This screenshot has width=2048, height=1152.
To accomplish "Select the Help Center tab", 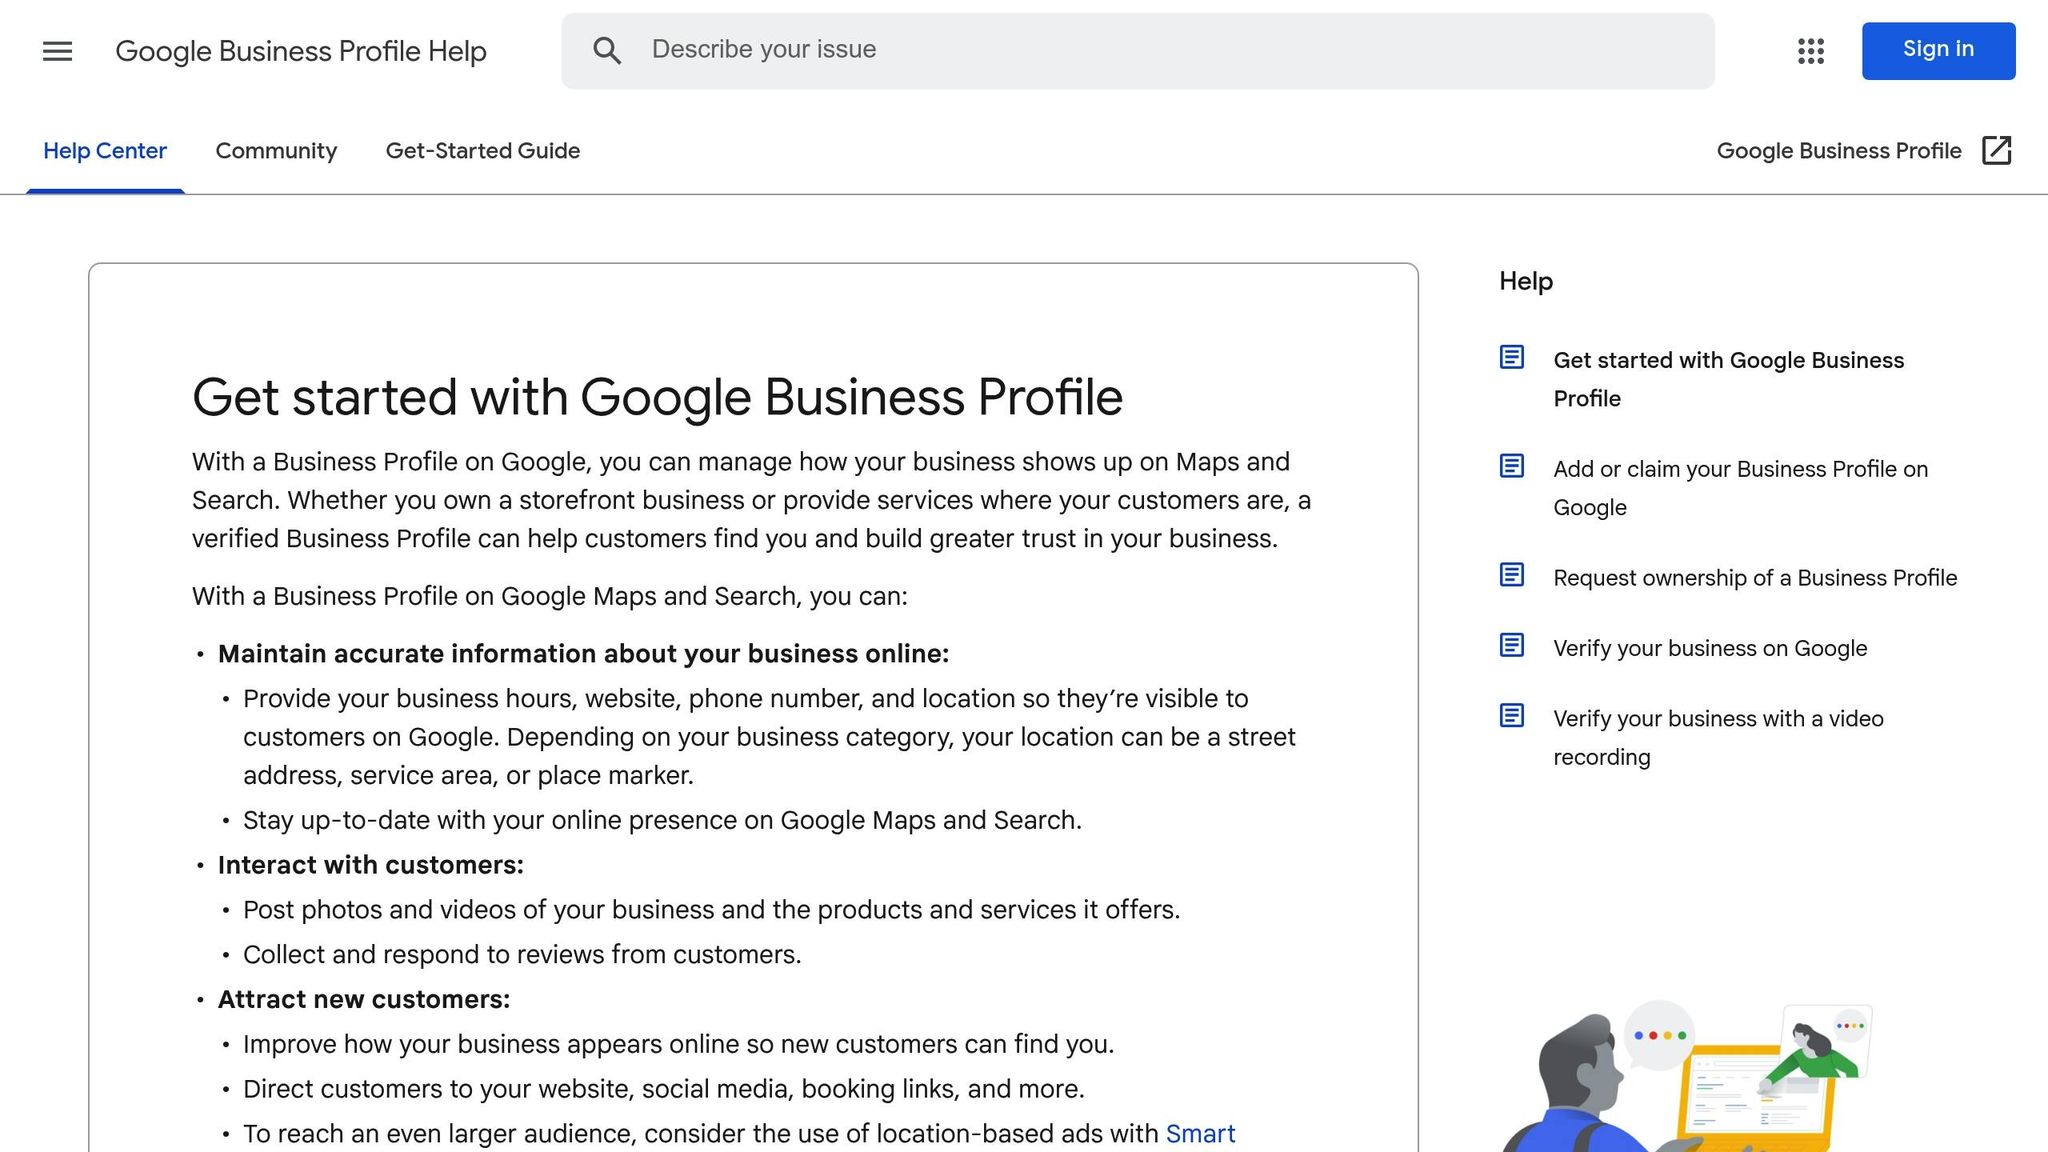I will 105,151.
